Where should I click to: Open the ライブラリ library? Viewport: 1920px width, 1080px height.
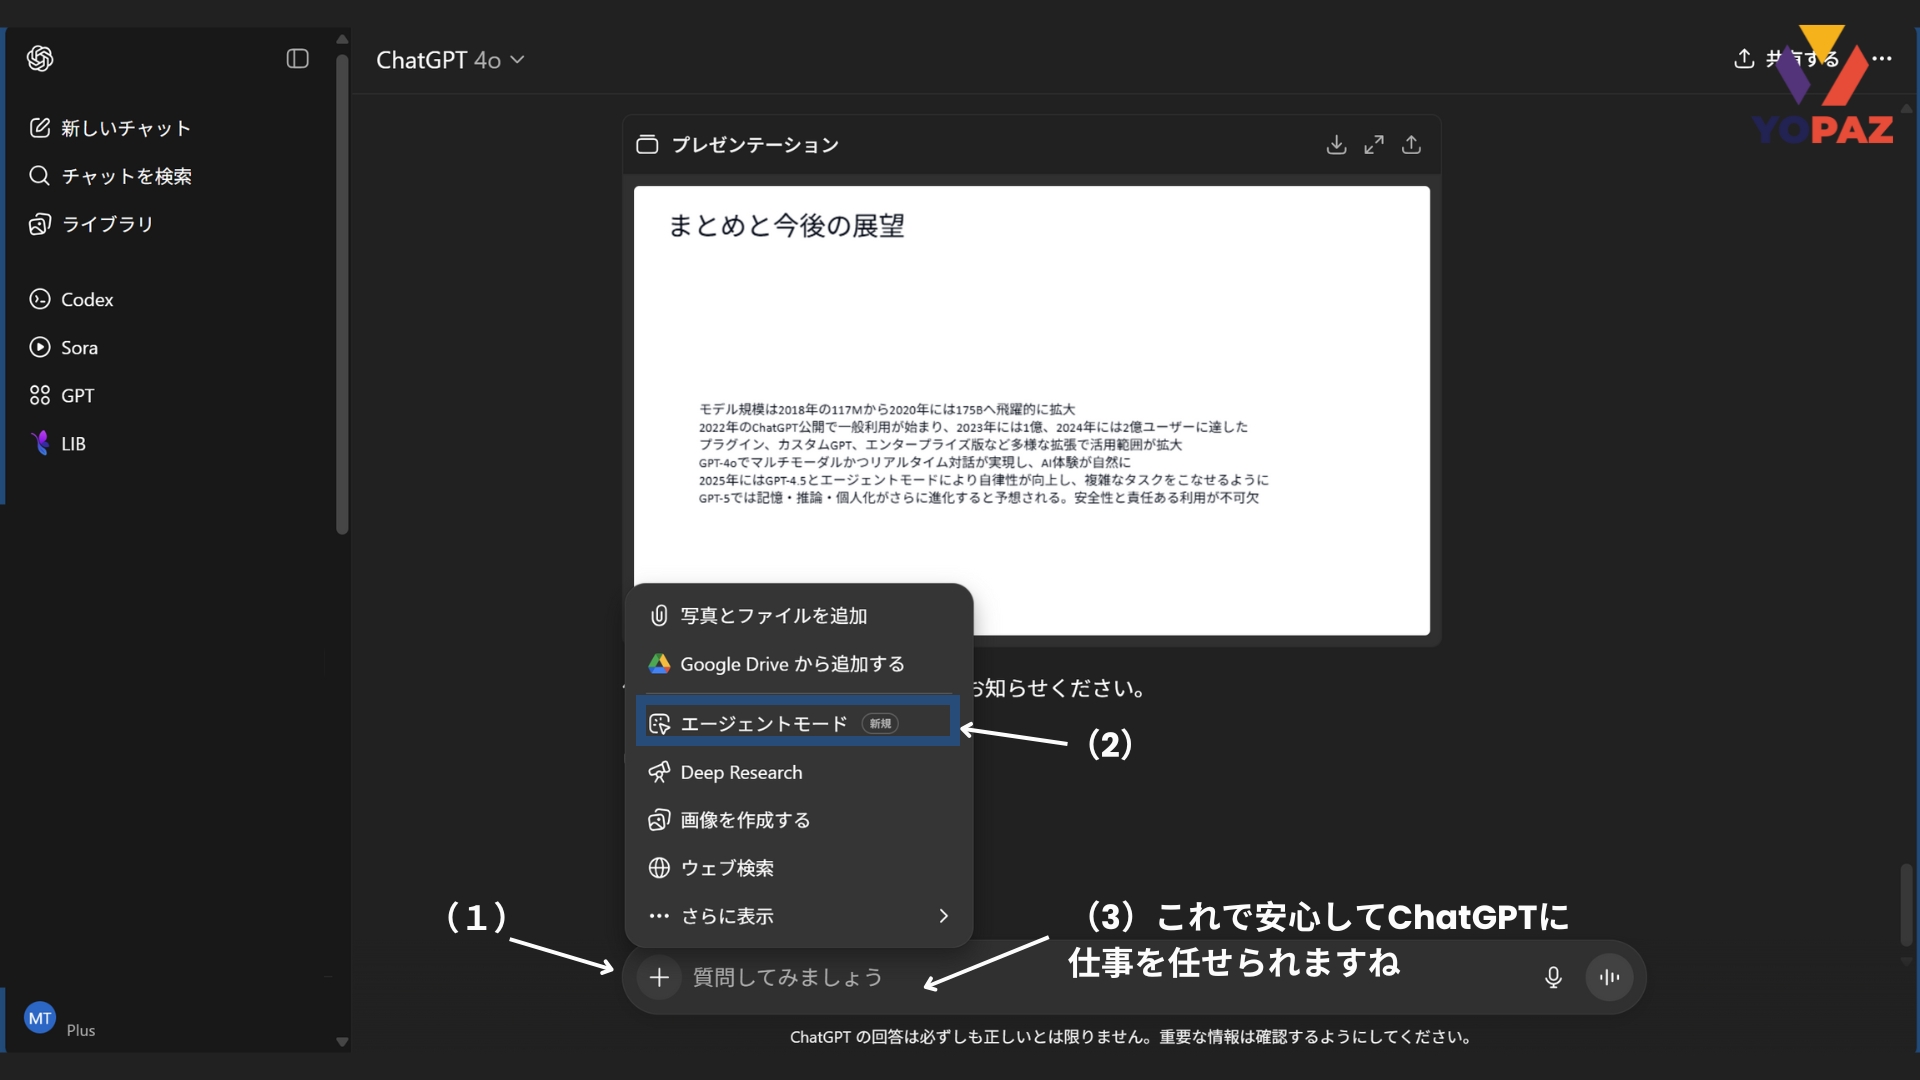(91, 224)
